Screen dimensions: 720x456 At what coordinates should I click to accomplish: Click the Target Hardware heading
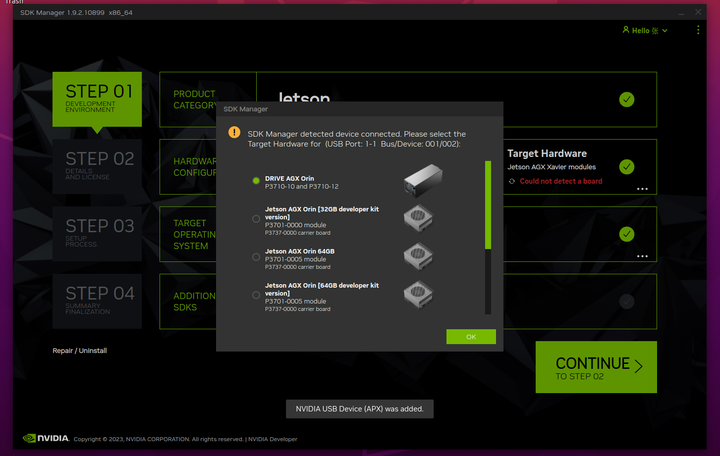pyautogui.click(x=547, y=153)
